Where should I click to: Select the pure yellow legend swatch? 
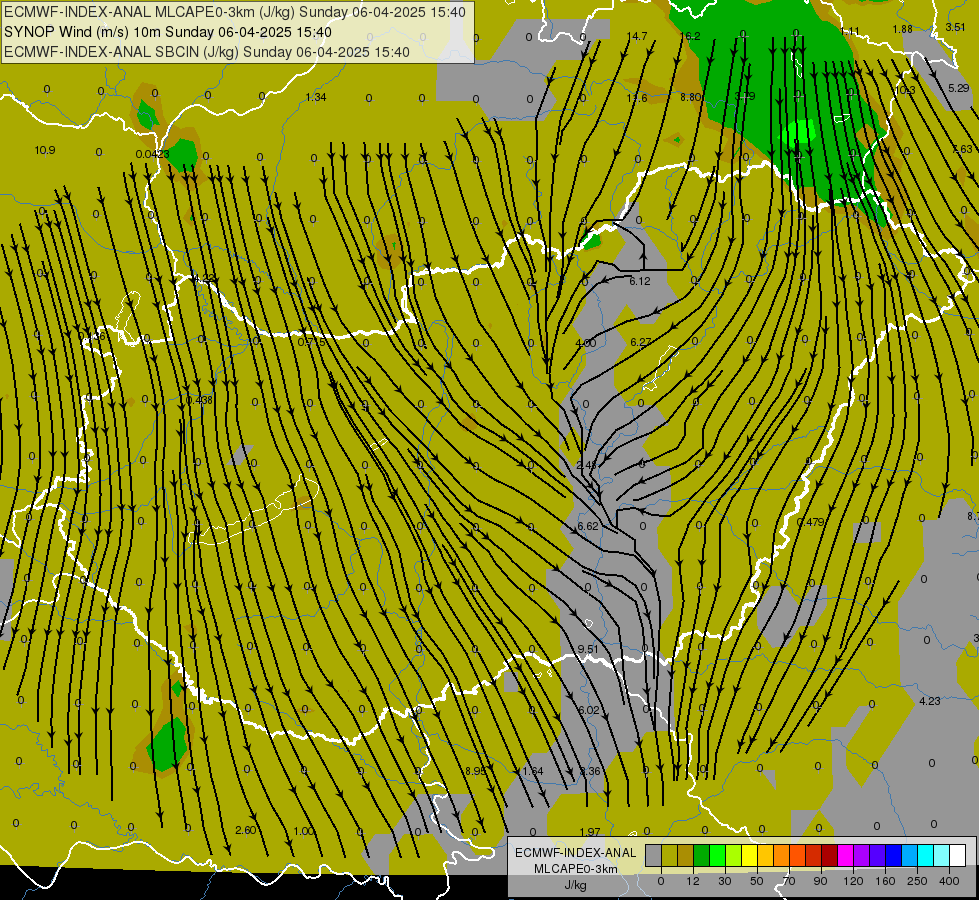tap(749, 855)
